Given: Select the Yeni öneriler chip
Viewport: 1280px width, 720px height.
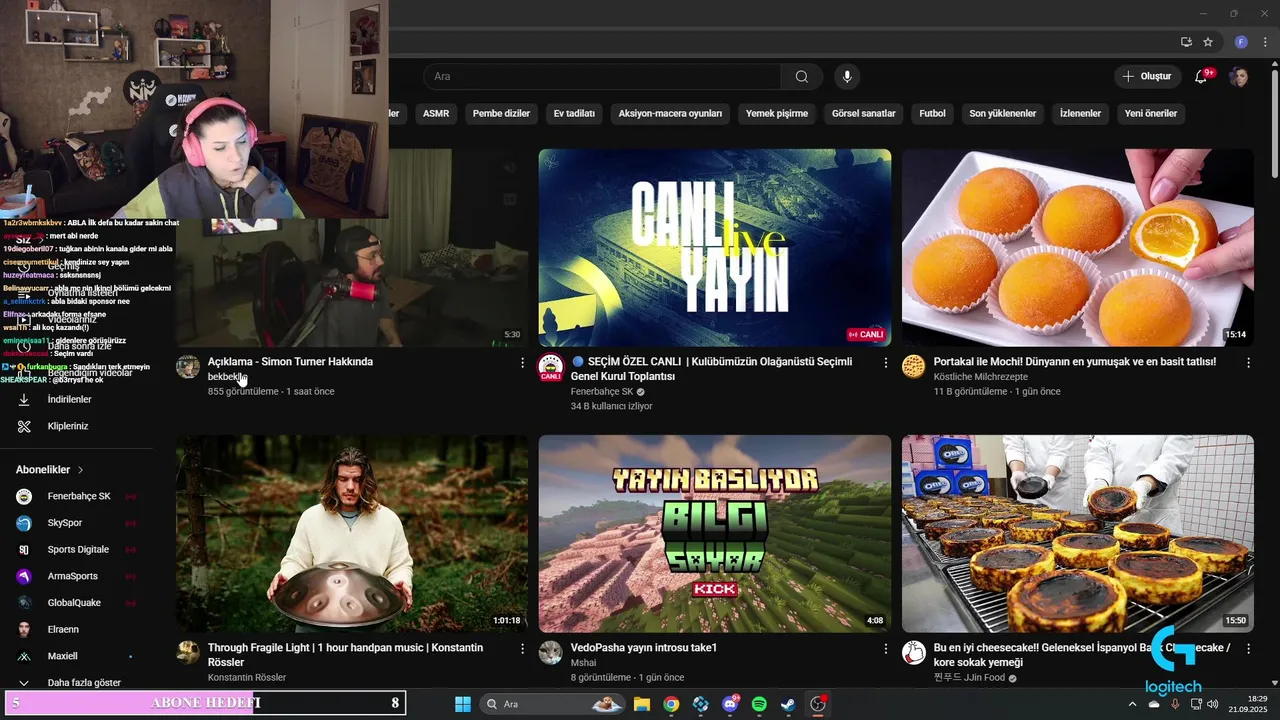Looking at the screenshot, I should [1151, 113].
